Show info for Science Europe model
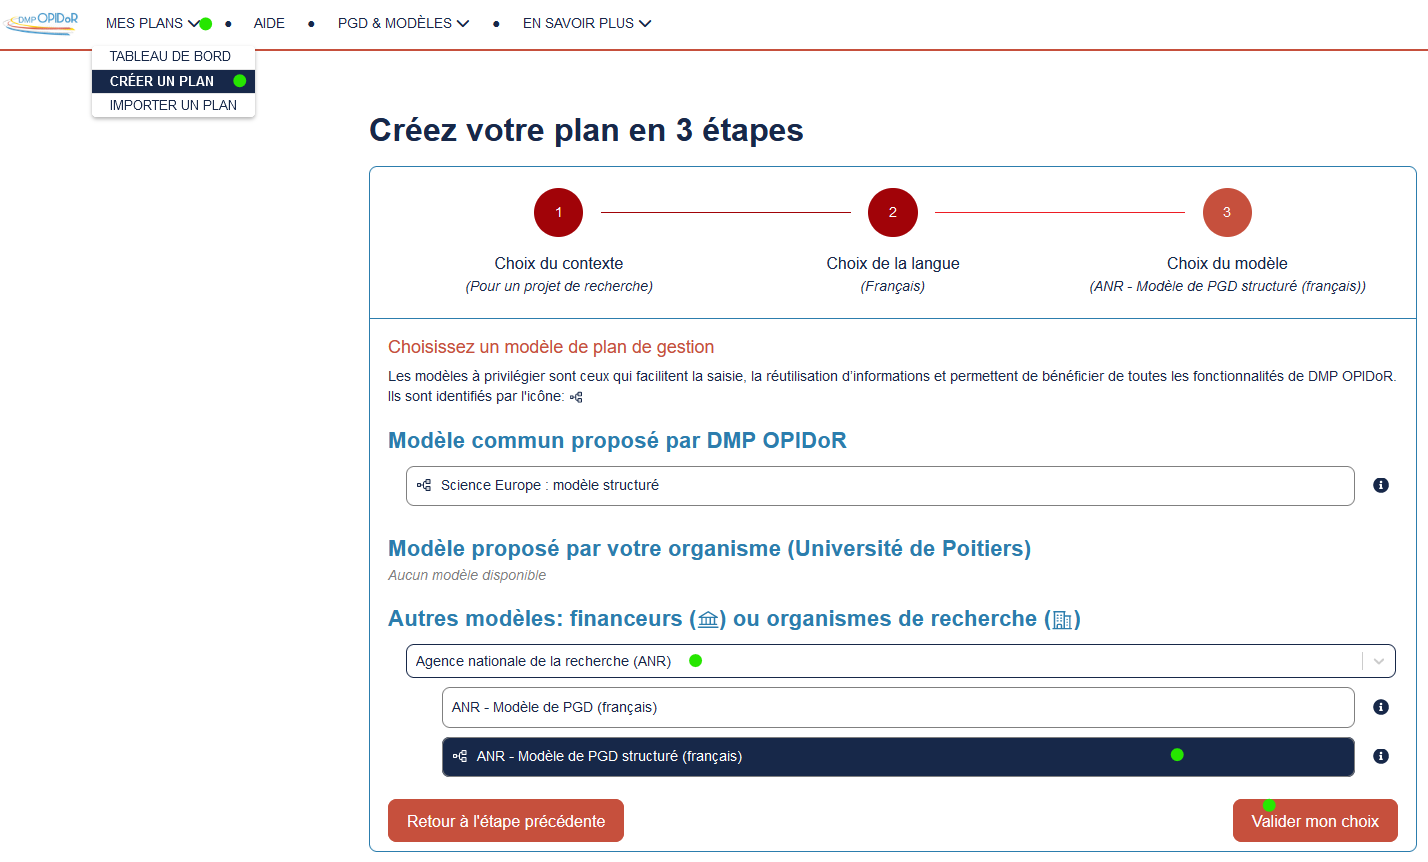Viewport: 1428px width, 862px height. click(x=1381, y=485)
